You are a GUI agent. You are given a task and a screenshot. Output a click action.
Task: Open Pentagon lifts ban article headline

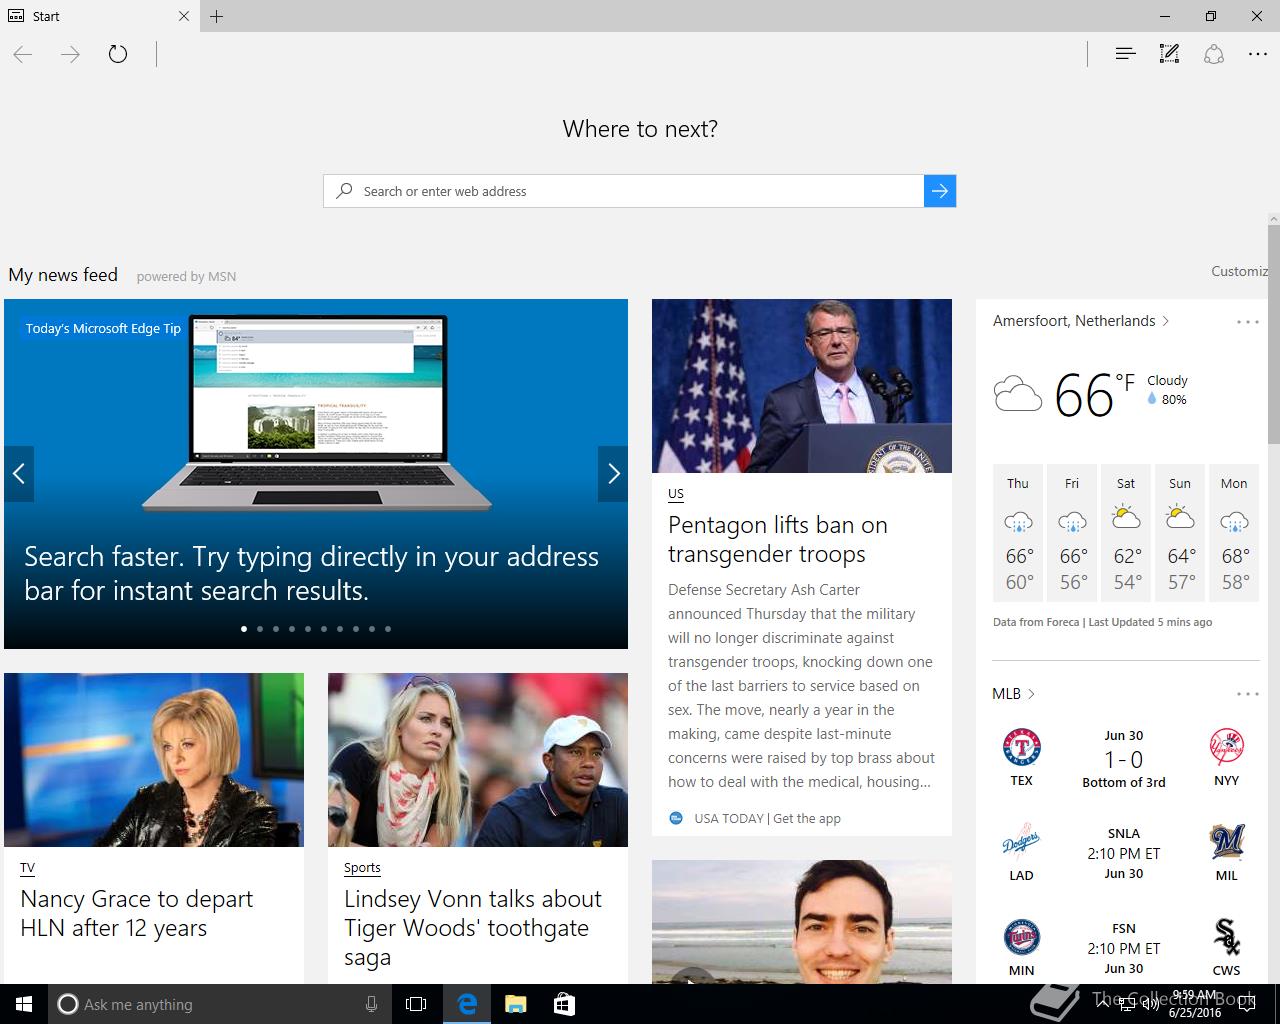coord(778,539)
